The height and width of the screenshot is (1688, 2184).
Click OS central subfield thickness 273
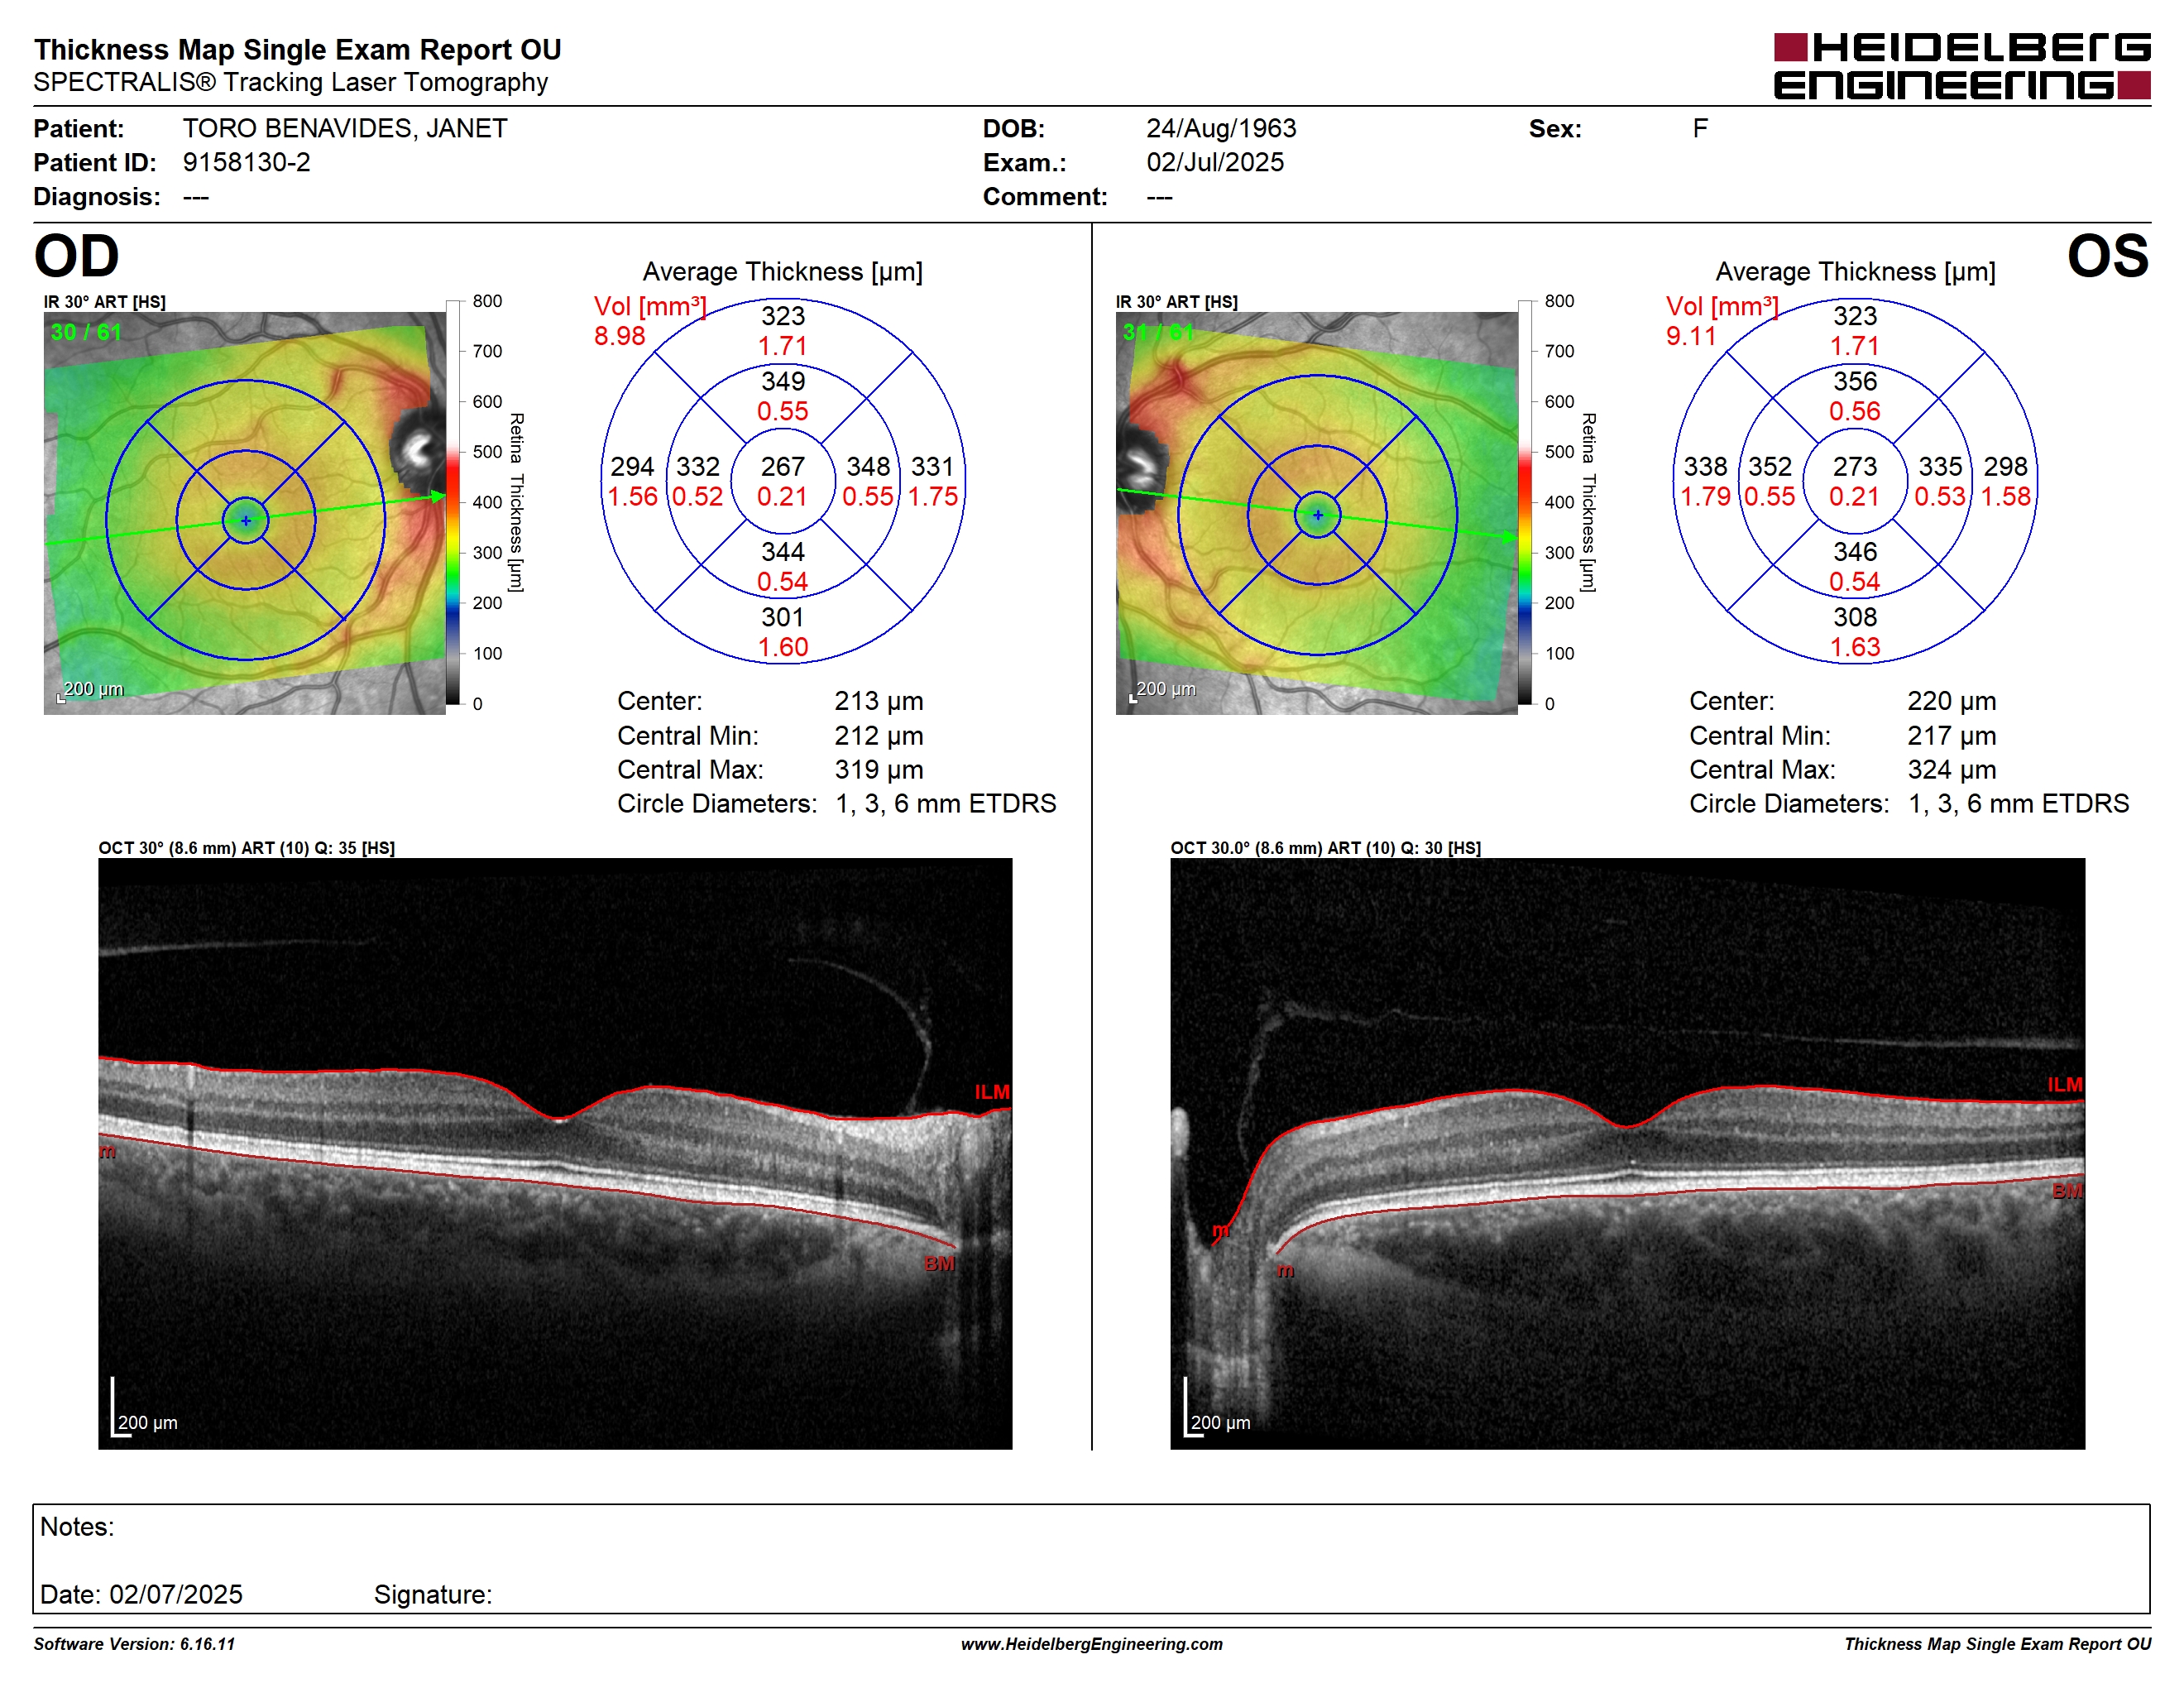point(1854,467)
